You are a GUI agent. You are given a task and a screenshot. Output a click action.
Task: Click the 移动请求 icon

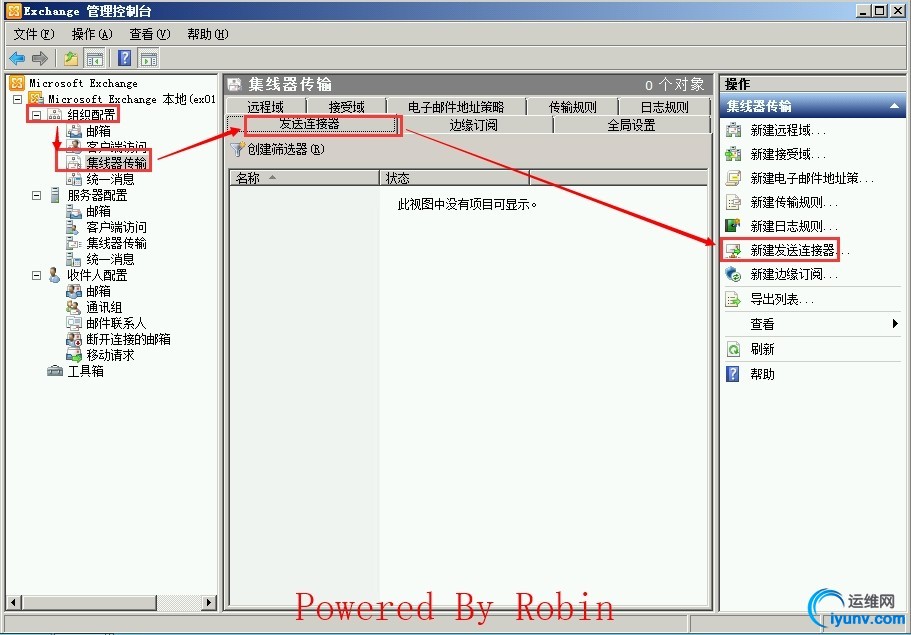[74, 355]
